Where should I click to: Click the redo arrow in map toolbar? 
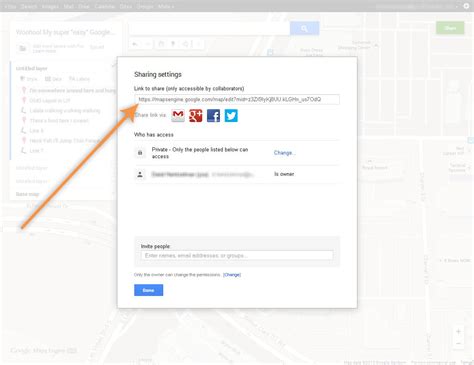pos(148,44)
